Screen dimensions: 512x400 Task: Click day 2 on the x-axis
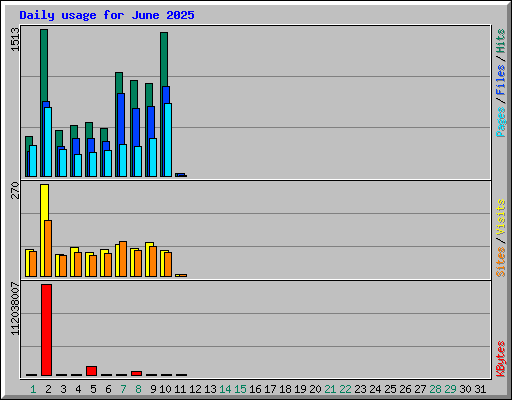point(48,389)
